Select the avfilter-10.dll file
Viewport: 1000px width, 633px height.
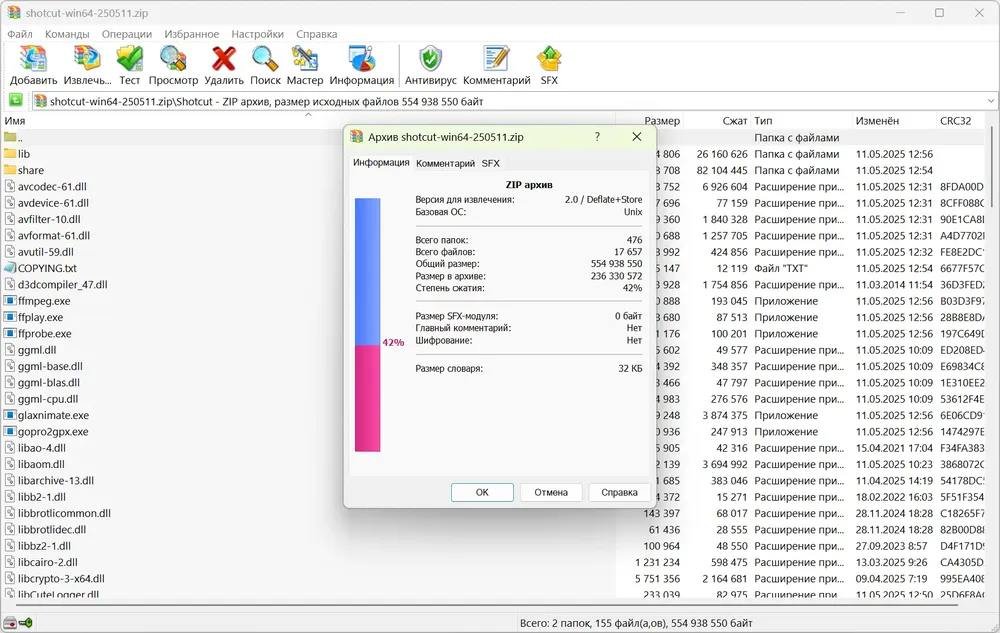(x=49, y=219)
